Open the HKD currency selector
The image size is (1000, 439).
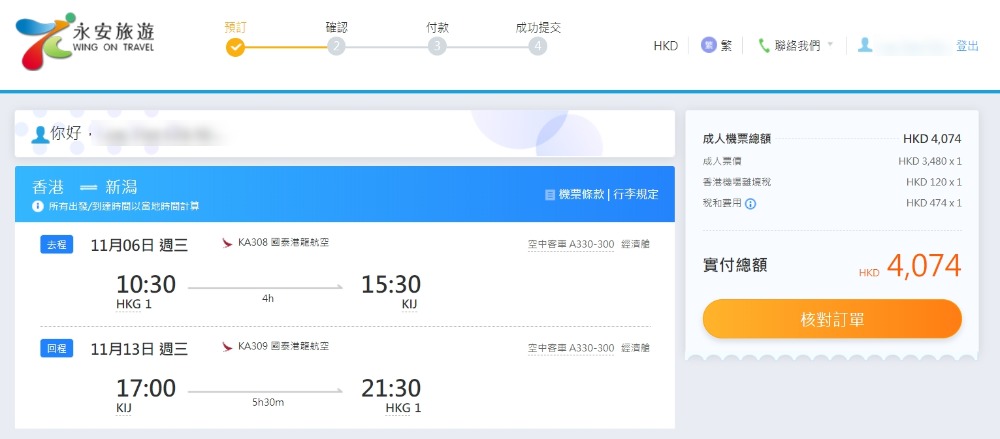click(666, 45)
